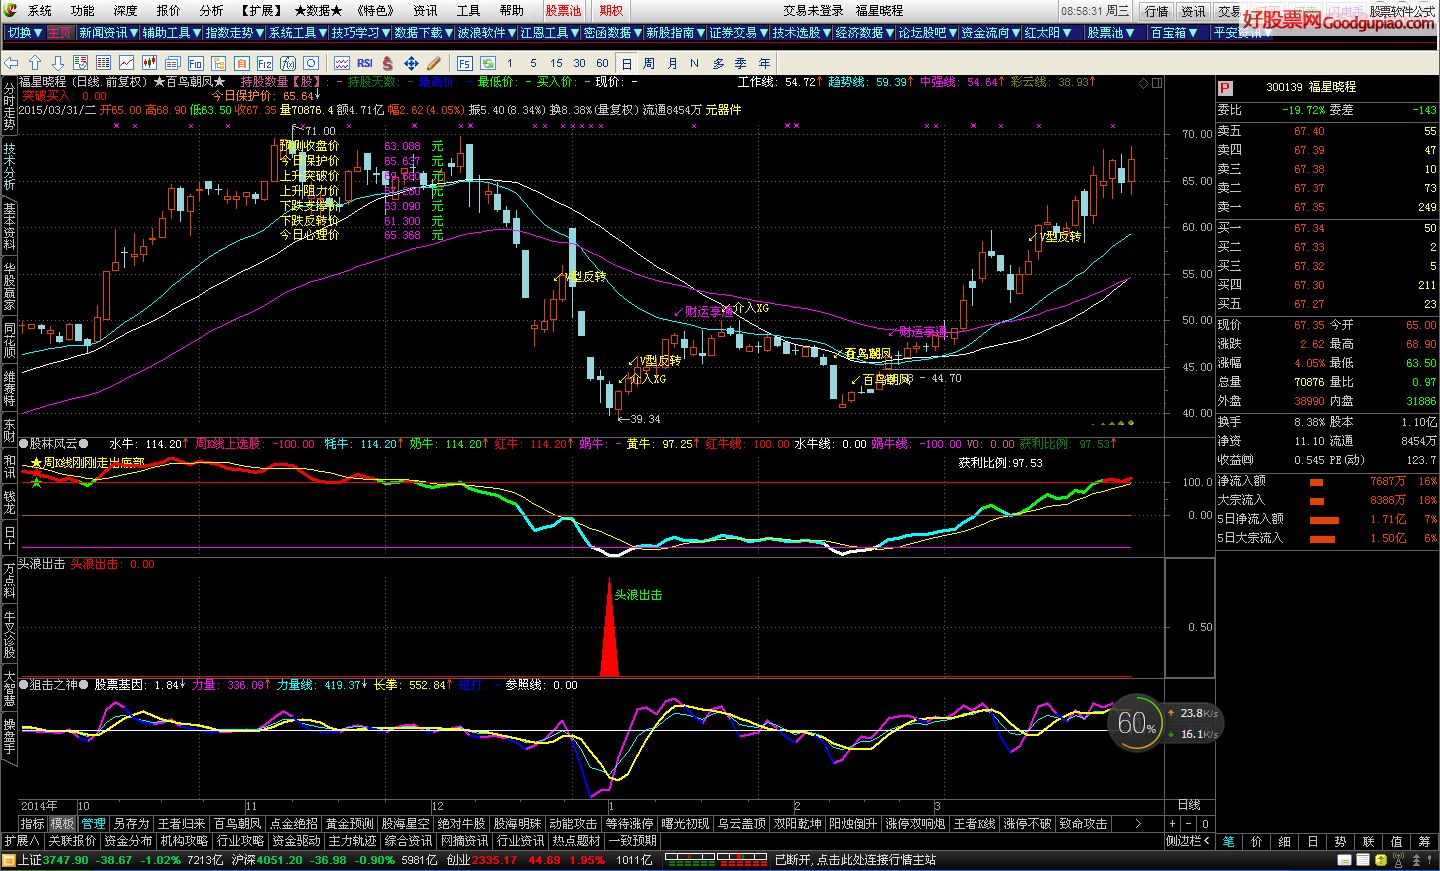The image size is (1440, 871).
Task: Open the 系统 menu
Action: (x=40, y=10)
